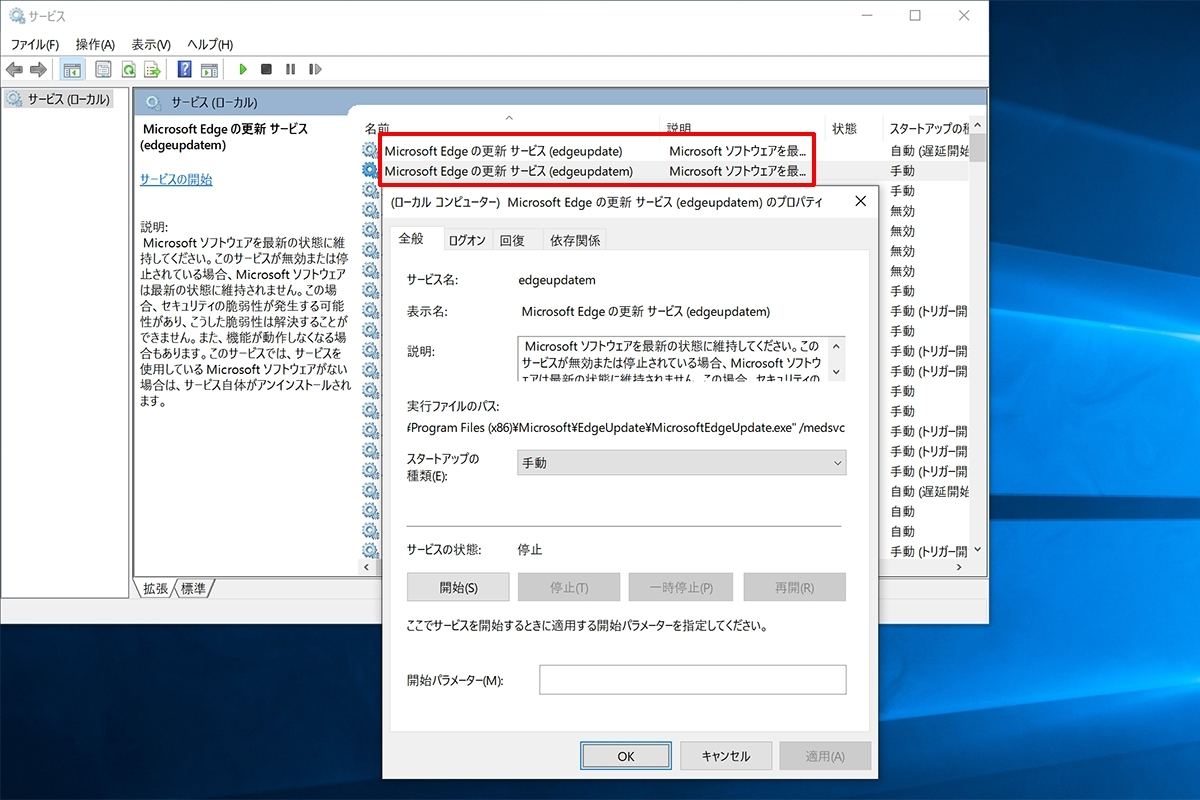Viewport: 1200px width, 800px height.
Task: Open the Properties toolbar icon
Action: click(103, 69)
